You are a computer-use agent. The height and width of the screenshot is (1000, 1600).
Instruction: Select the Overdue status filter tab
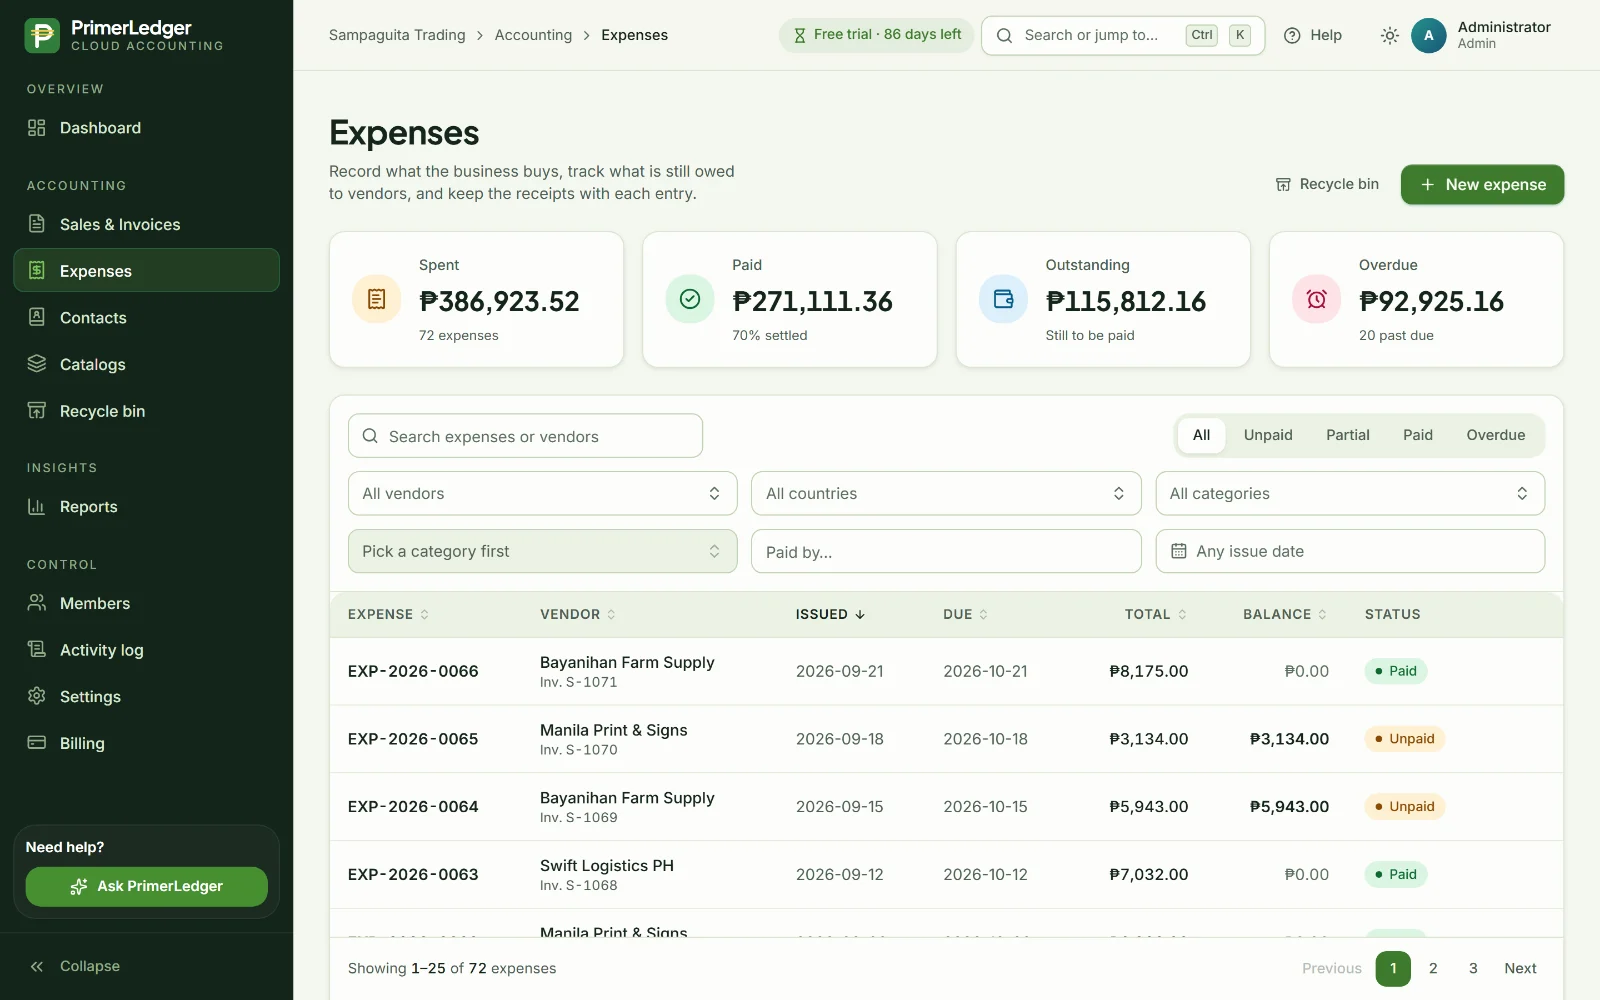(x=1495, y=435)
